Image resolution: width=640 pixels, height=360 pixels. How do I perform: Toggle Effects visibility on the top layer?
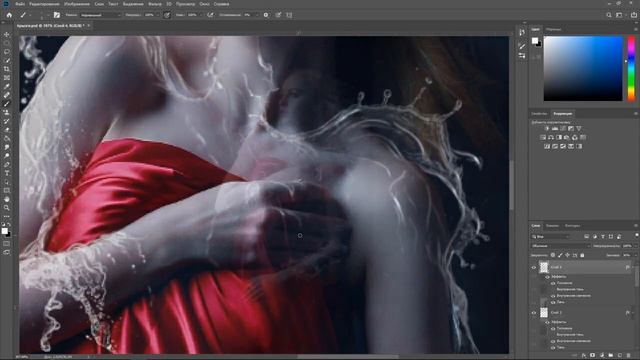click(547, 277)
